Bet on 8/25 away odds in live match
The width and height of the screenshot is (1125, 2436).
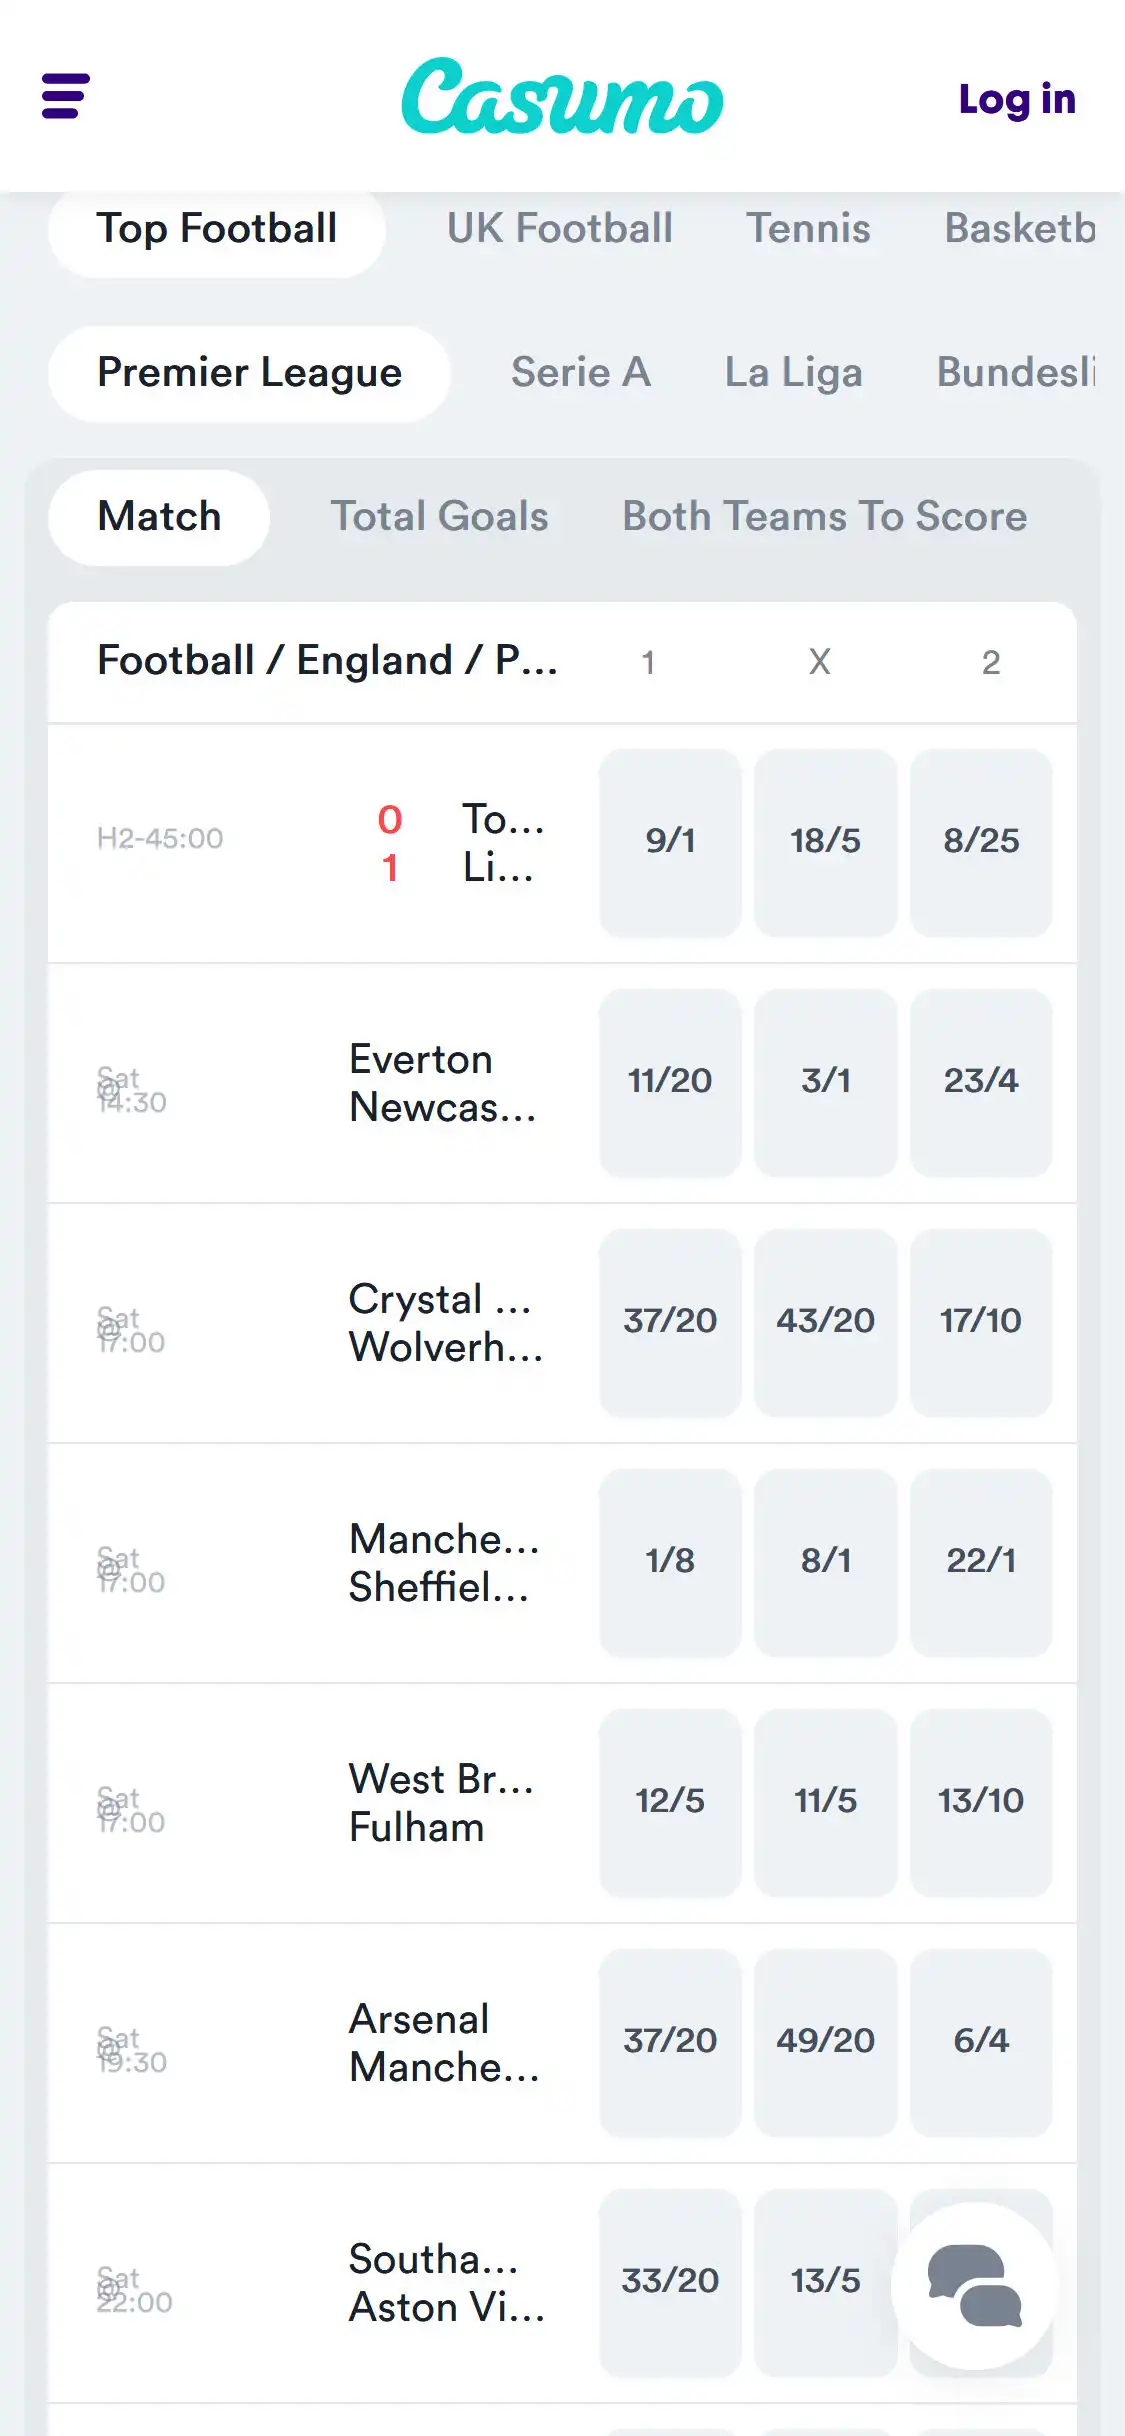[982, 841]
